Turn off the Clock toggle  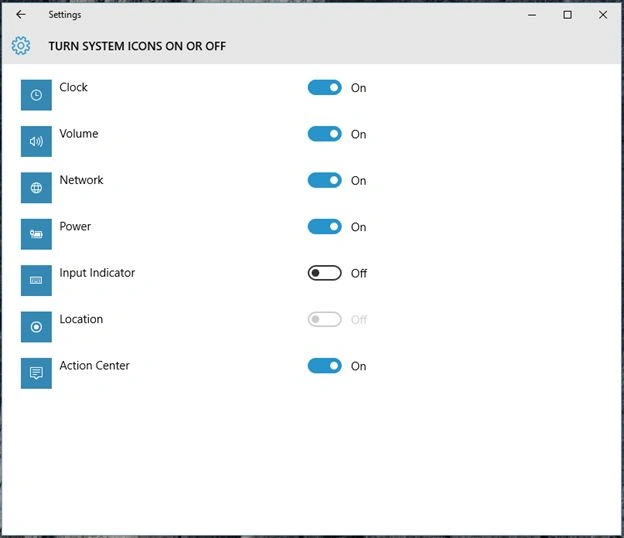tap(324, 88)
